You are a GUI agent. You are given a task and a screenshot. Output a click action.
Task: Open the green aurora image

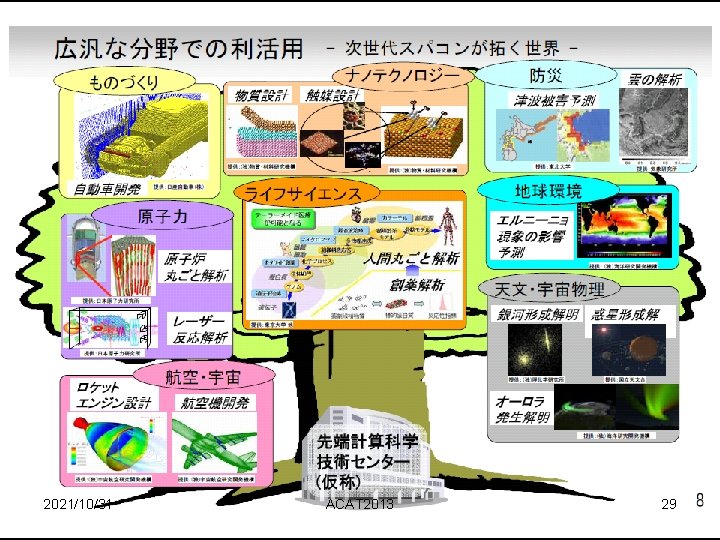pyautogui.click(x=616, y=408)
